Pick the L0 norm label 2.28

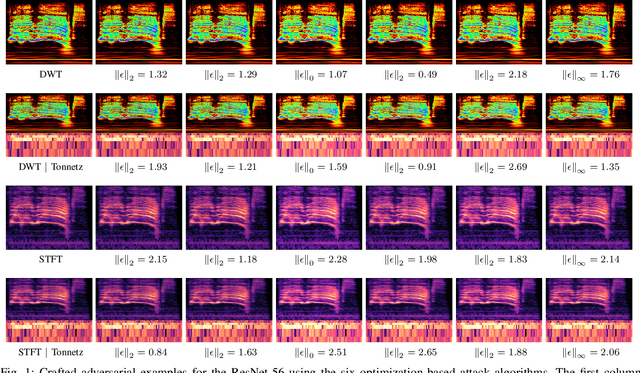[x=321, y=260]
